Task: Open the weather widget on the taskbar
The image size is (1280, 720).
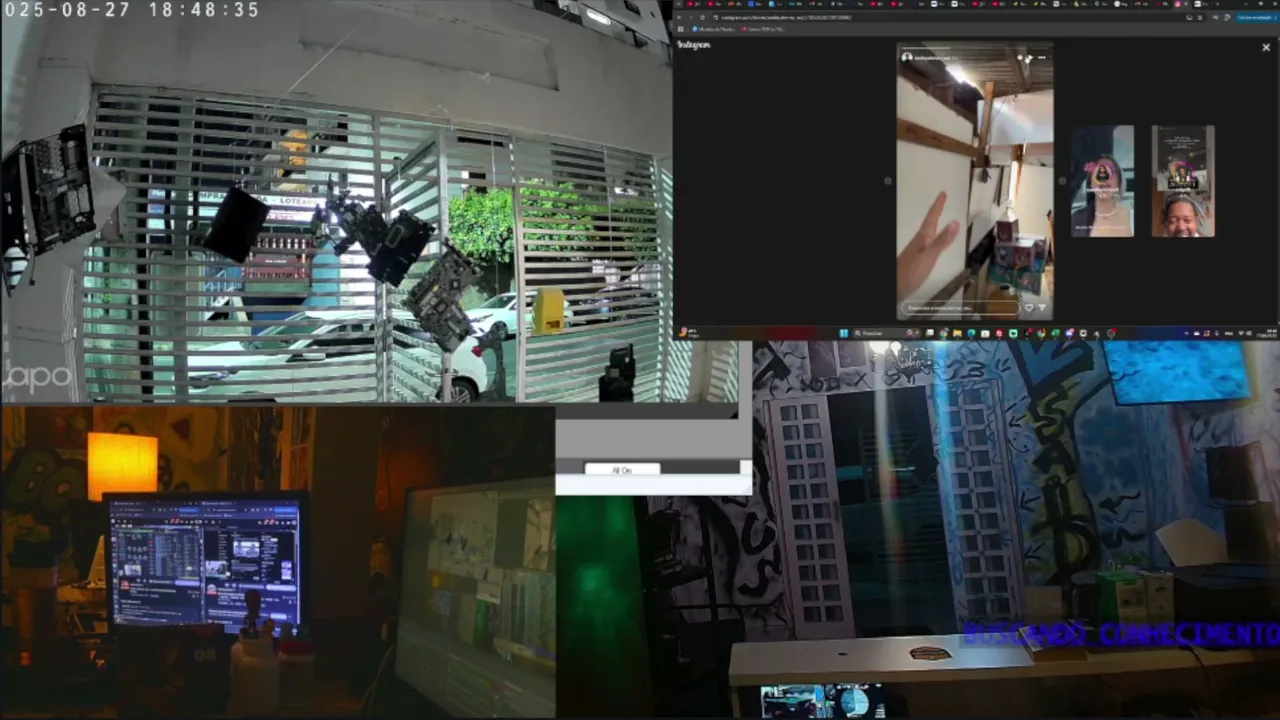Action: [x=690, y=333]
